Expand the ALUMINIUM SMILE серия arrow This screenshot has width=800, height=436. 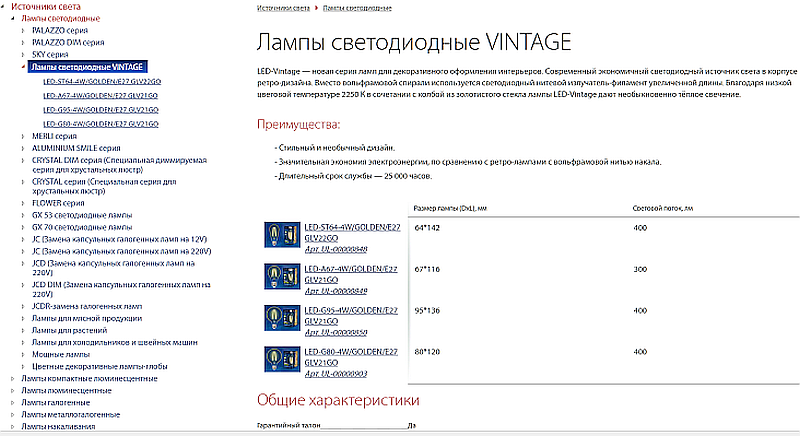coord(23,148)
